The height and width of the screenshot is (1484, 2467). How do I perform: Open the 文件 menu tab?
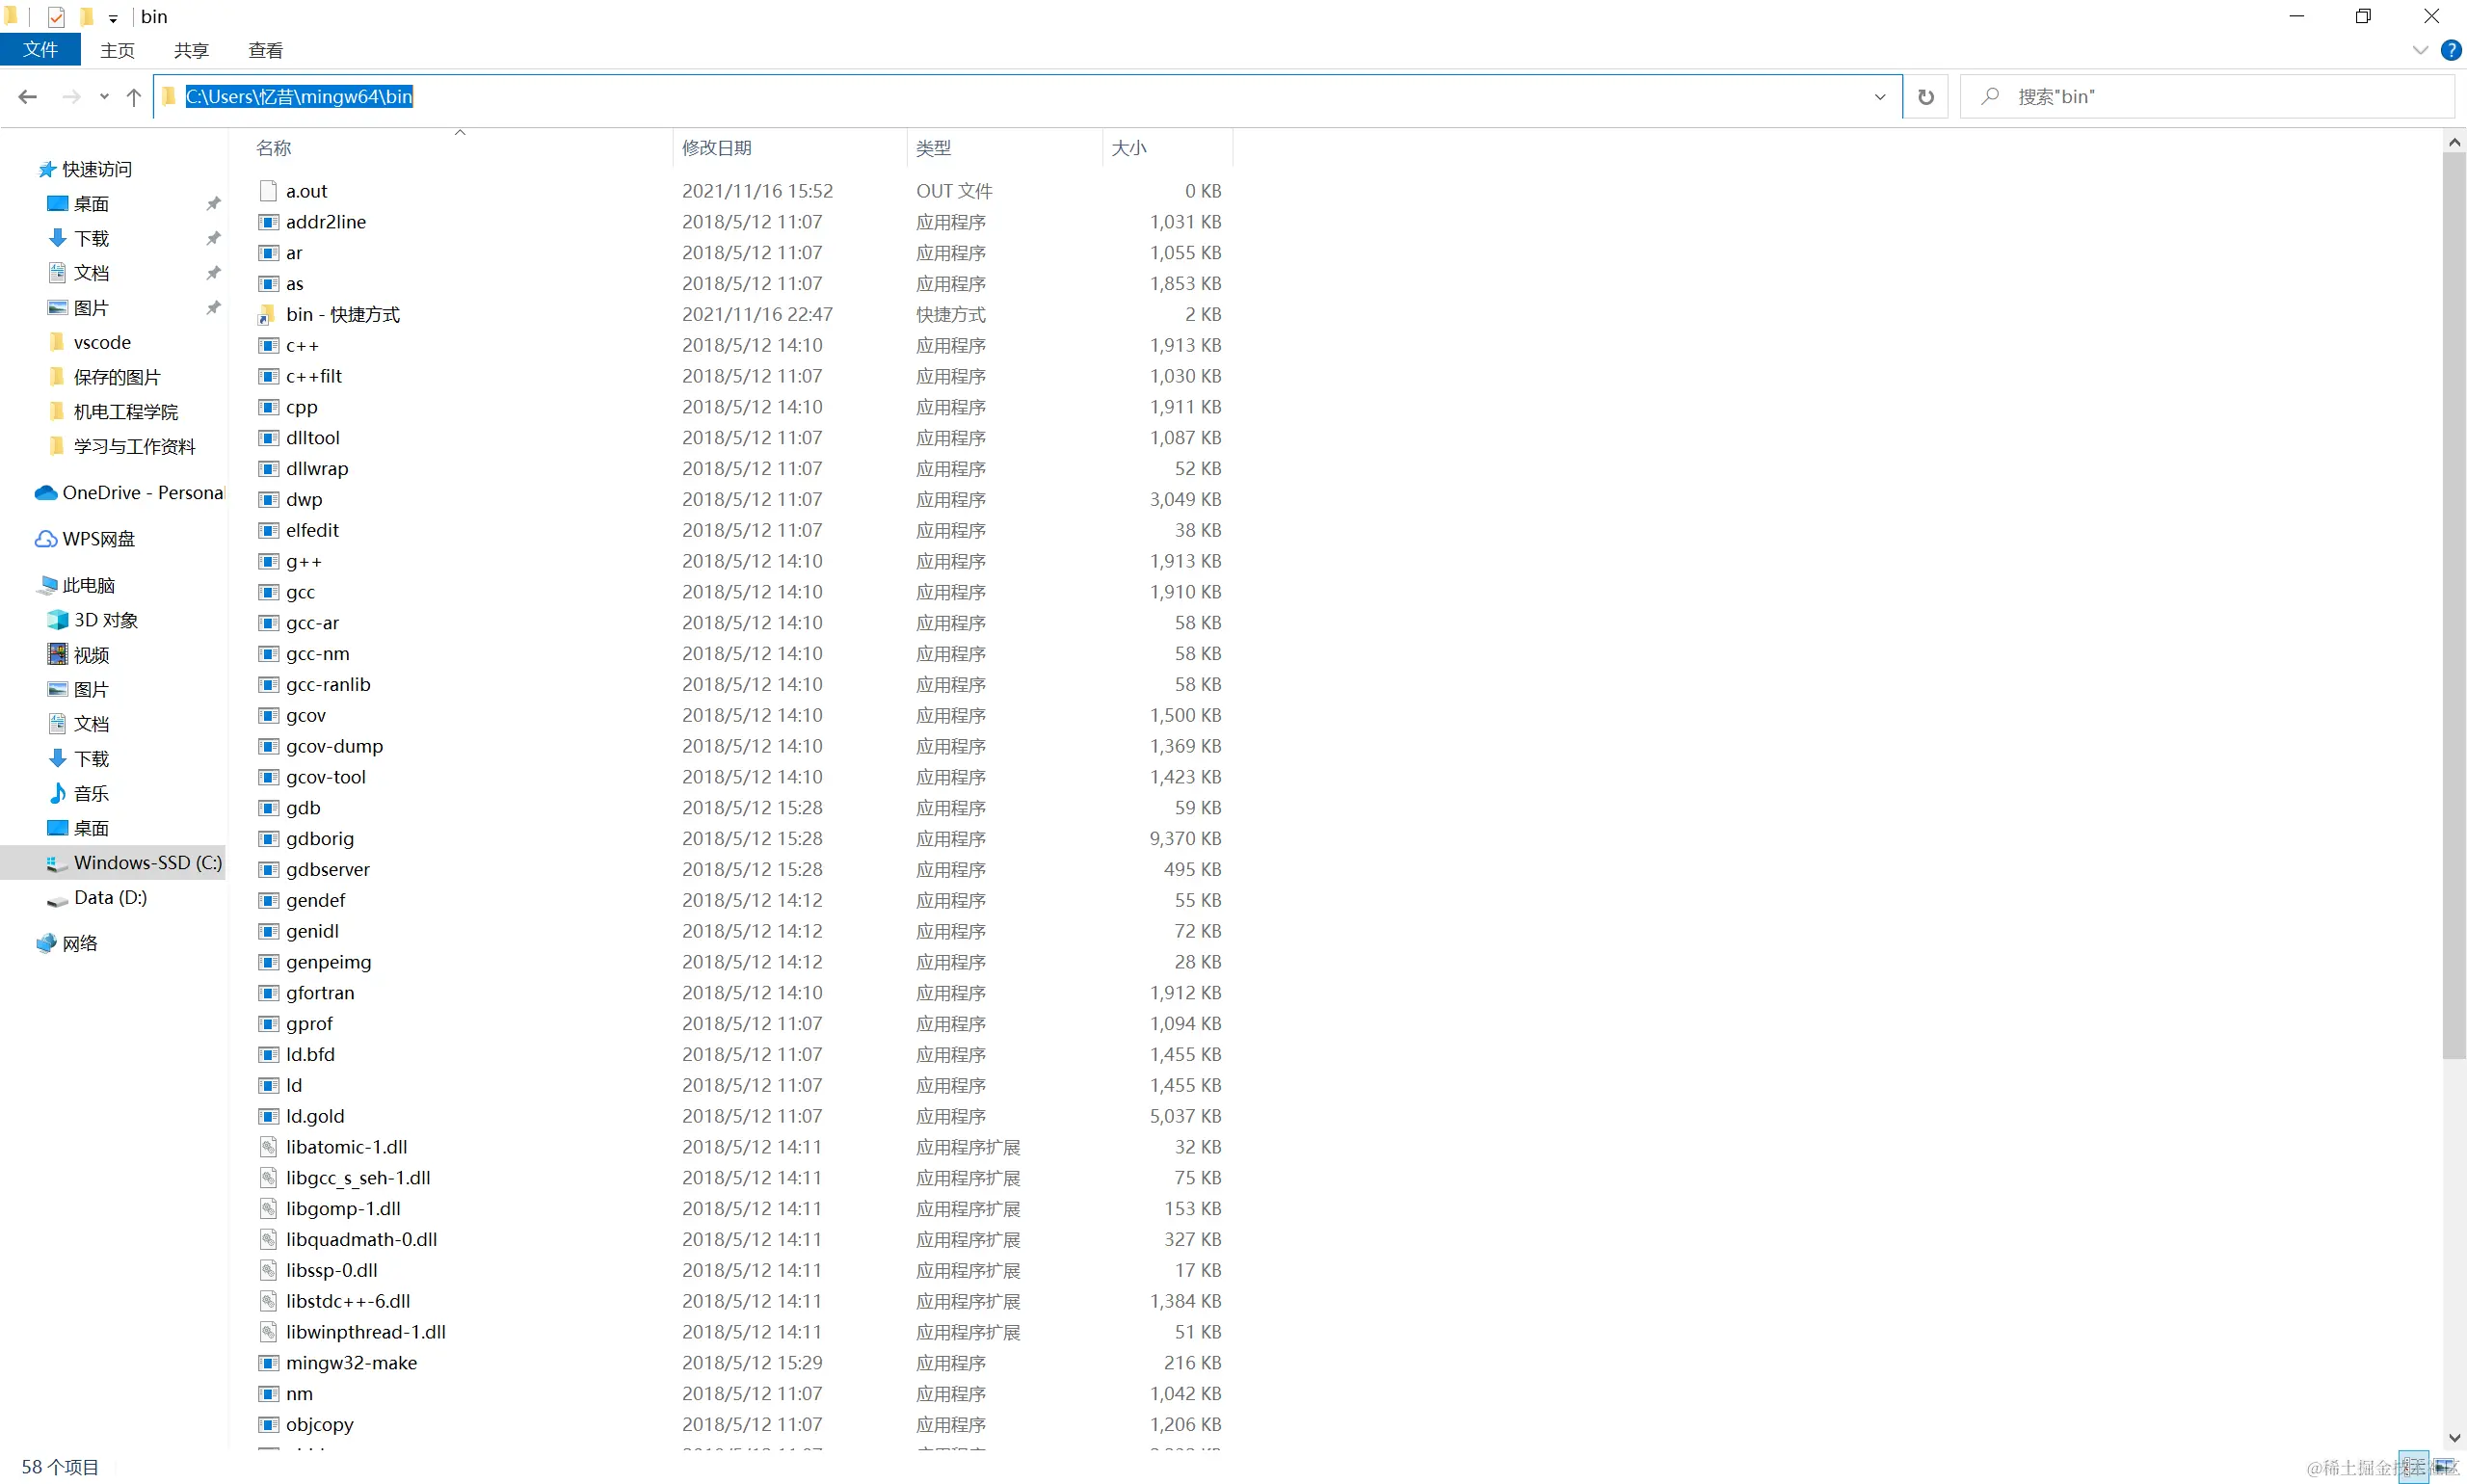40,49
